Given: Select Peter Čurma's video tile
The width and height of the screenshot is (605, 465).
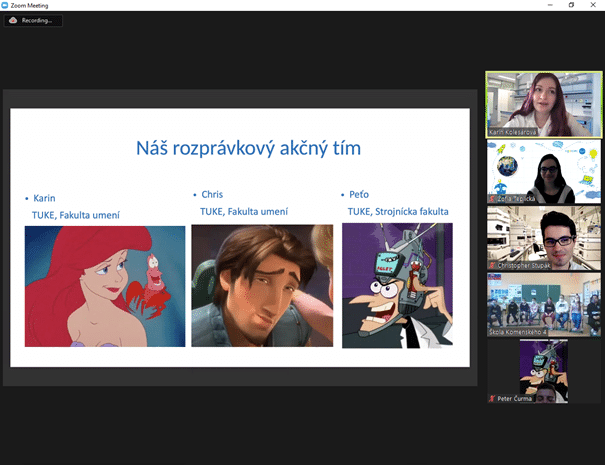Looking at the screenshot, I should point(544,371).
